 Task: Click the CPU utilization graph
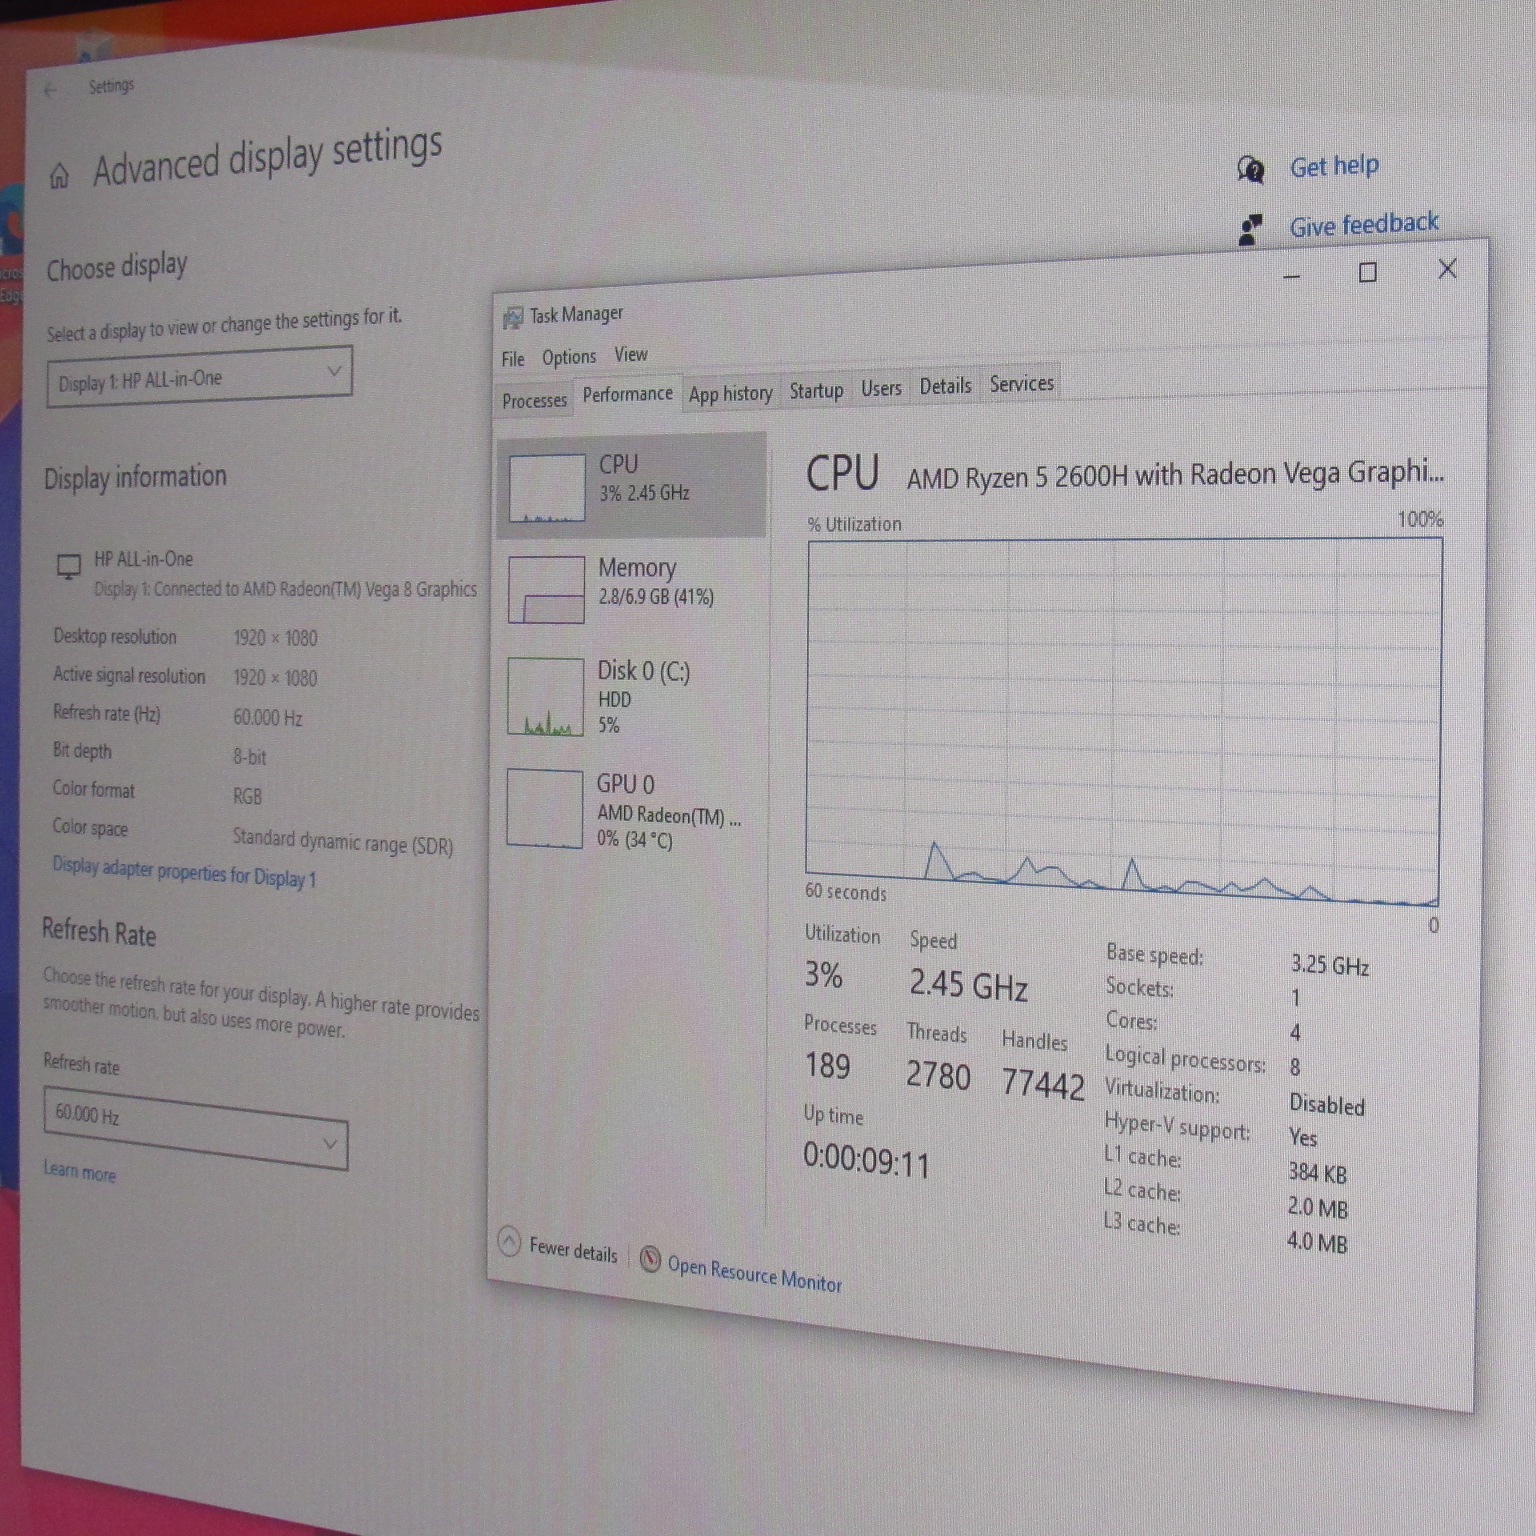(1123, 722)
